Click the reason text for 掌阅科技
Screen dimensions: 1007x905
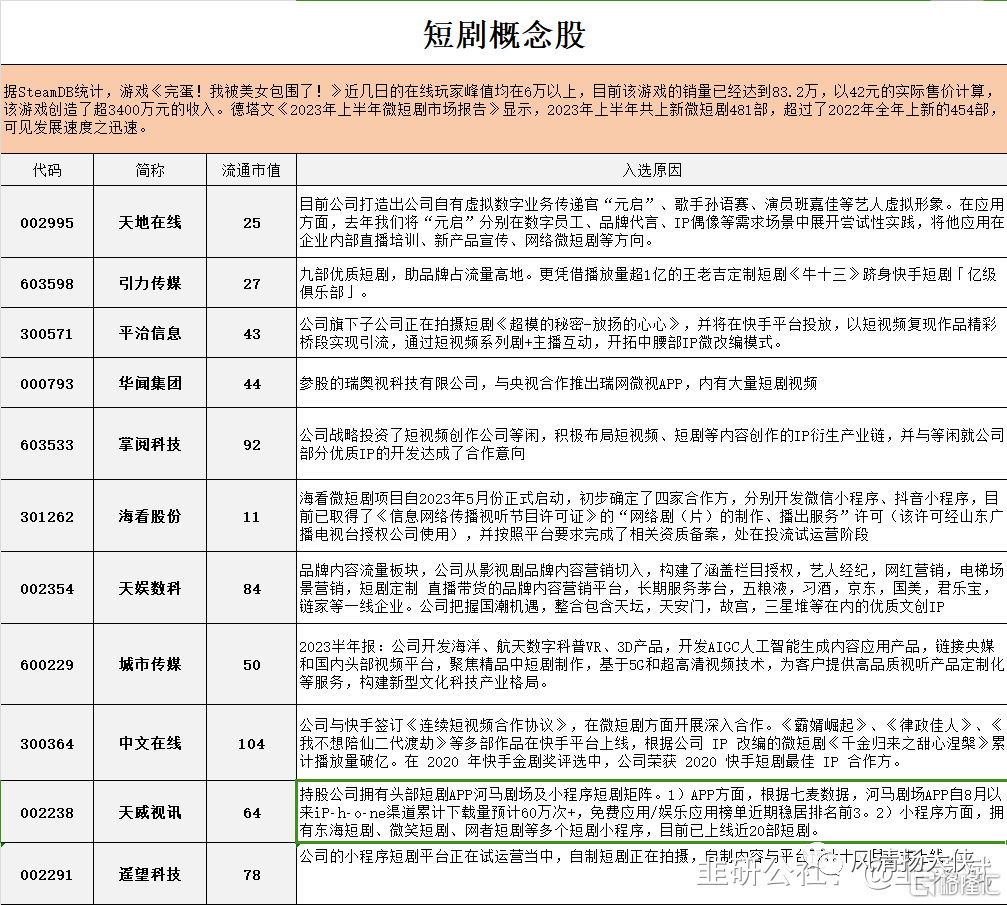tap(651, 444)
